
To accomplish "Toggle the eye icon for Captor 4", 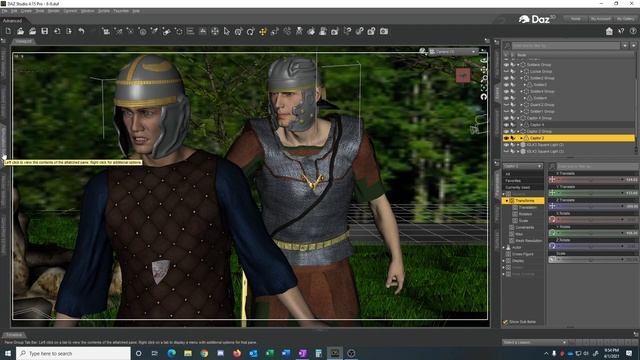I will pyautogui.click(x=506, y=124).
